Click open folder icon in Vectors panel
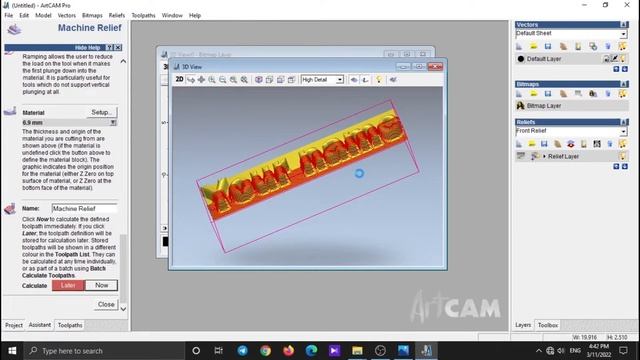Image resolution: width=640 pixels, height=360 pixels. click(533, 46)
